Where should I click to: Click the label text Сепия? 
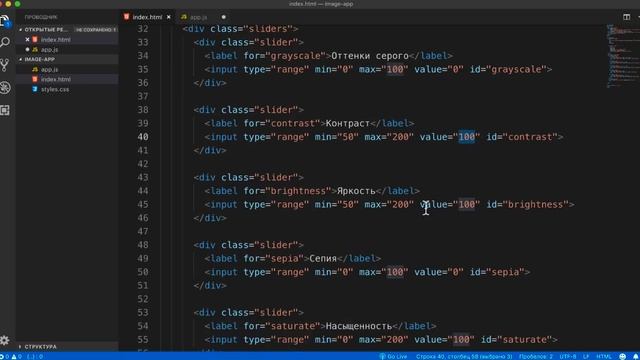[322, 258]
